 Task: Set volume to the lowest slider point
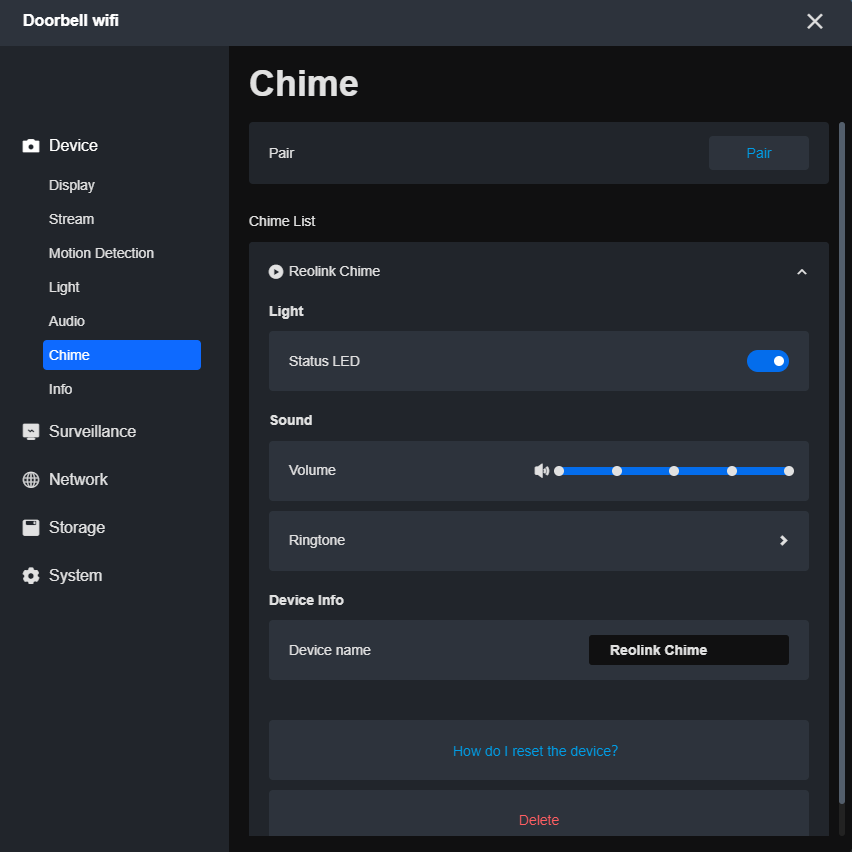(559, 471)
